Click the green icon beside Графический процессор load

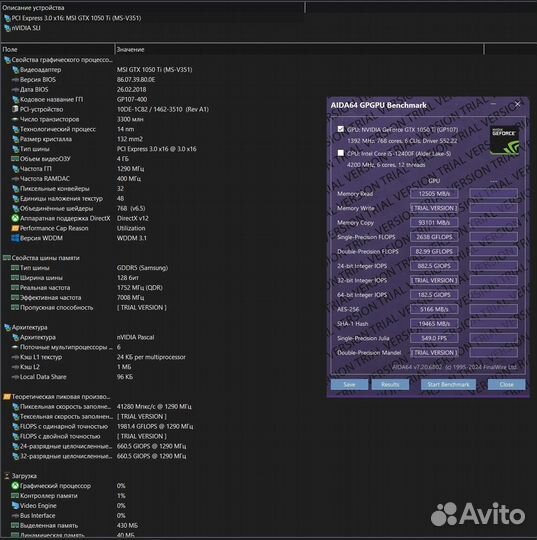tap(15, 486)
